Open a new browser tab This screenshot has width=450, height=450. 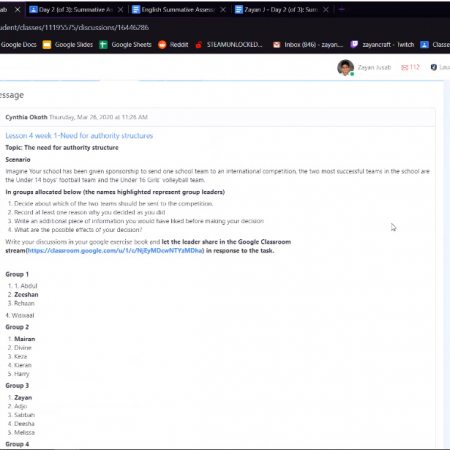(341, 10)
